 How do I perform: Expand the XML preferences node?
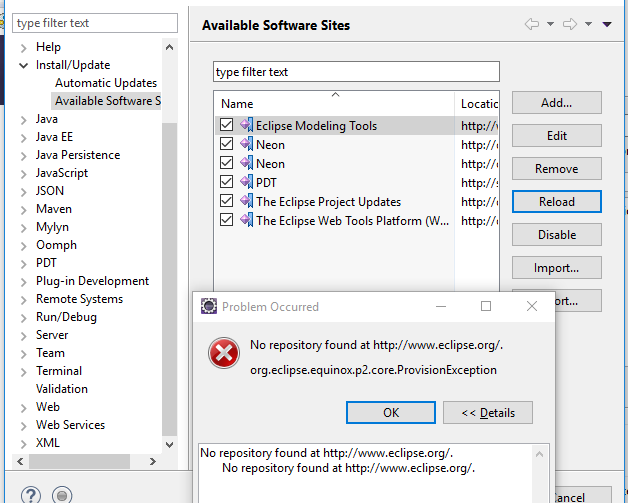[x=24, y=444]
